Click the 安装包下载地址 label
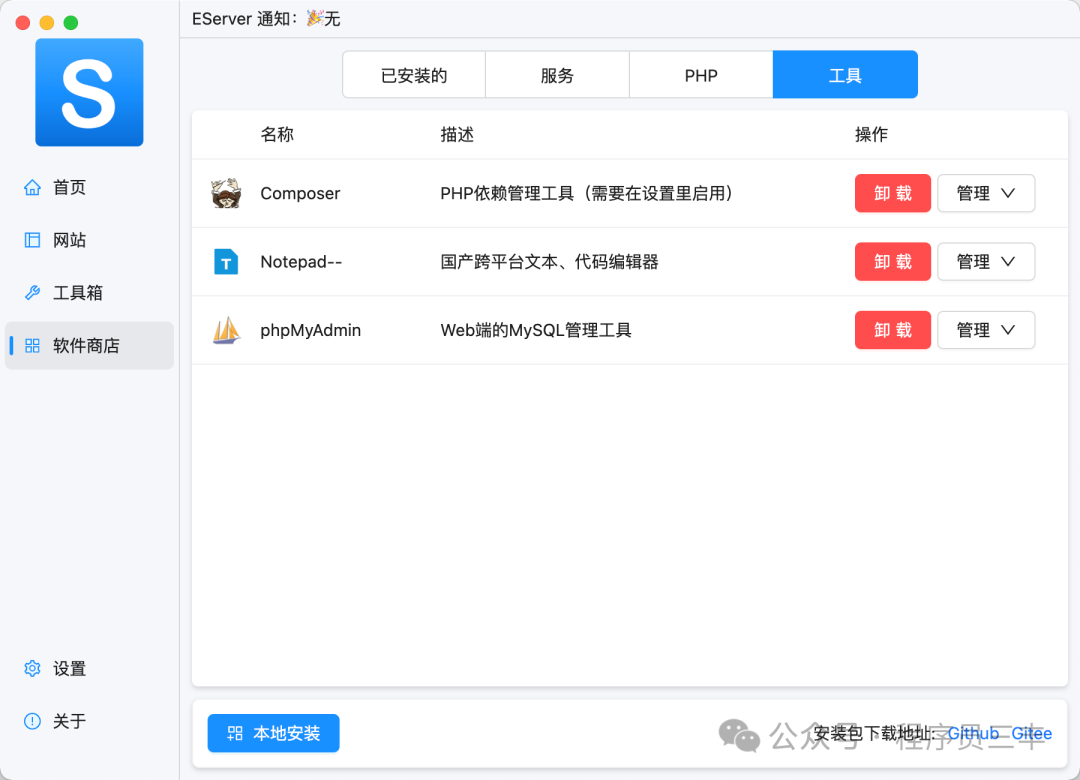Screen dimensions: 1080x780 pyautogui.click(x=876, y=733)
